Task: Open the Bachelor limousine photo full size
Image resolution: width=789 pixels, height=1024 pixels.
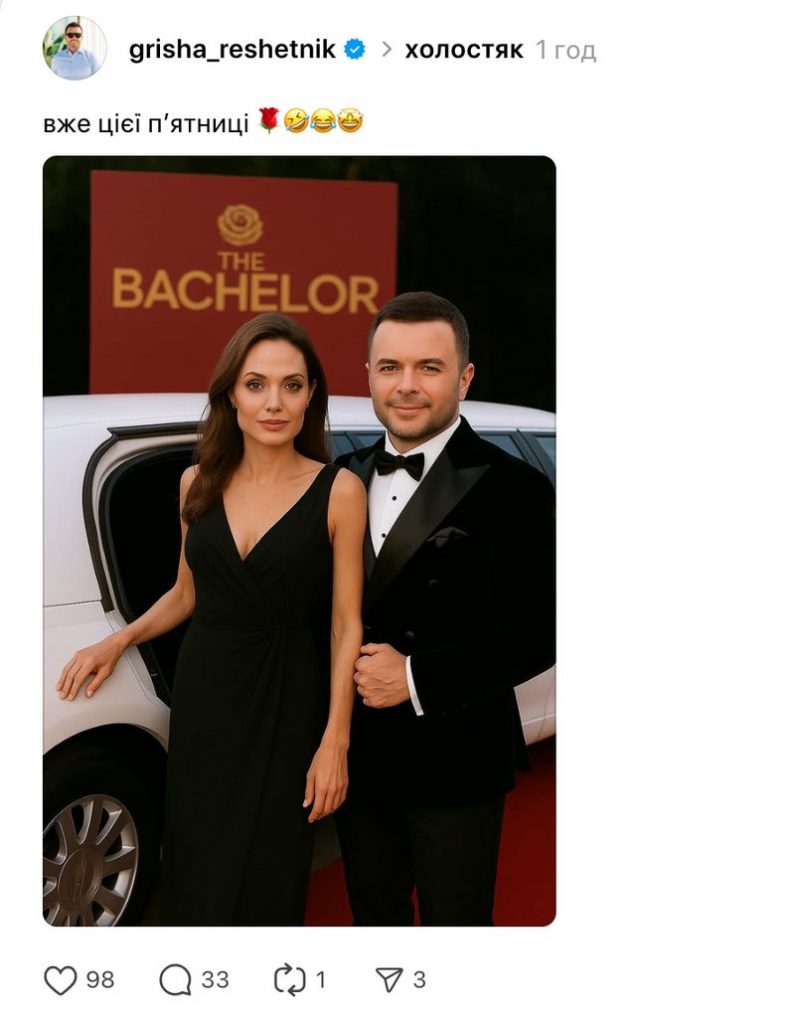Action: coord(299,541)
